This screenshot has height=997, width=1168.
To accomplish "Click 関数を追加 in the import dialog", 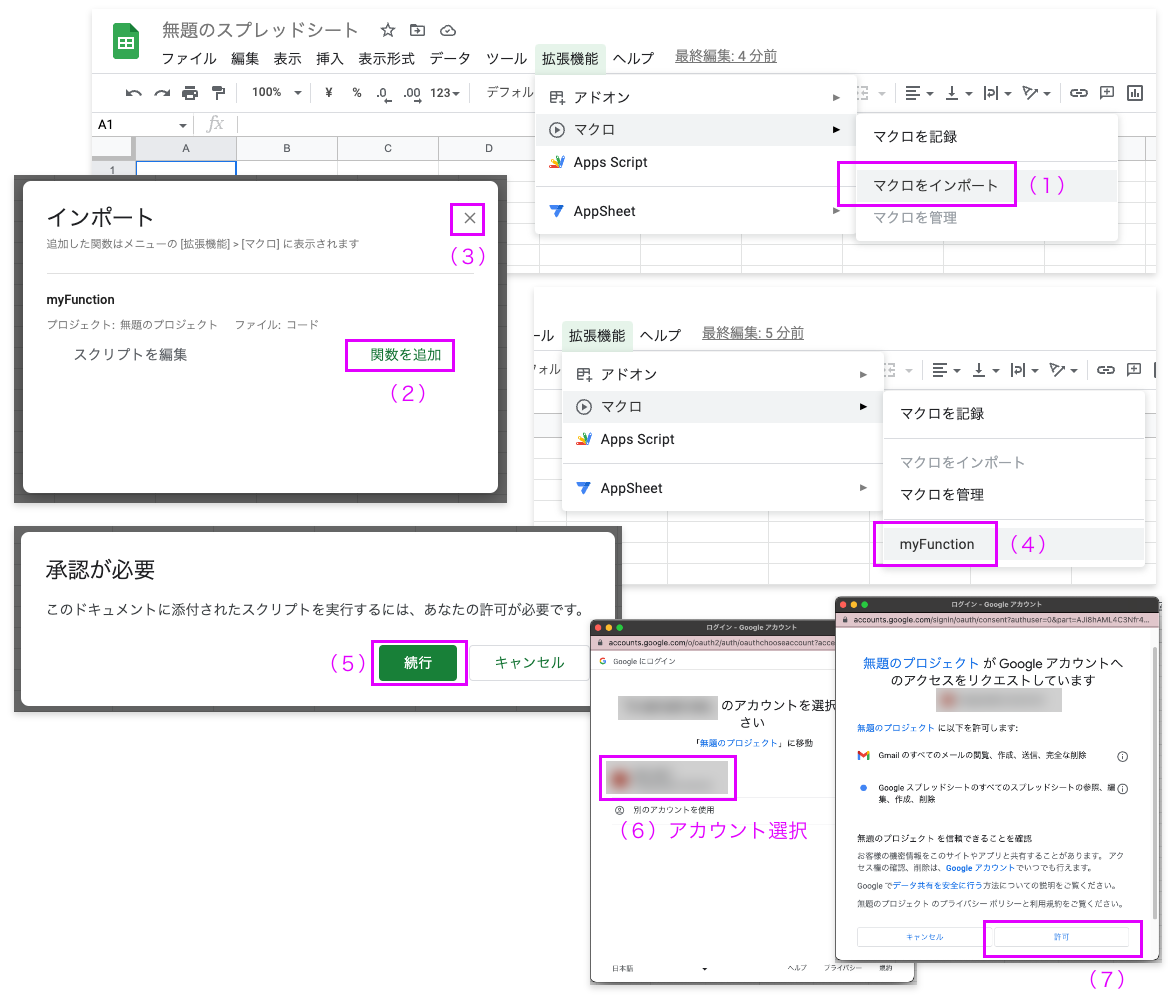I will click(399, 355).
